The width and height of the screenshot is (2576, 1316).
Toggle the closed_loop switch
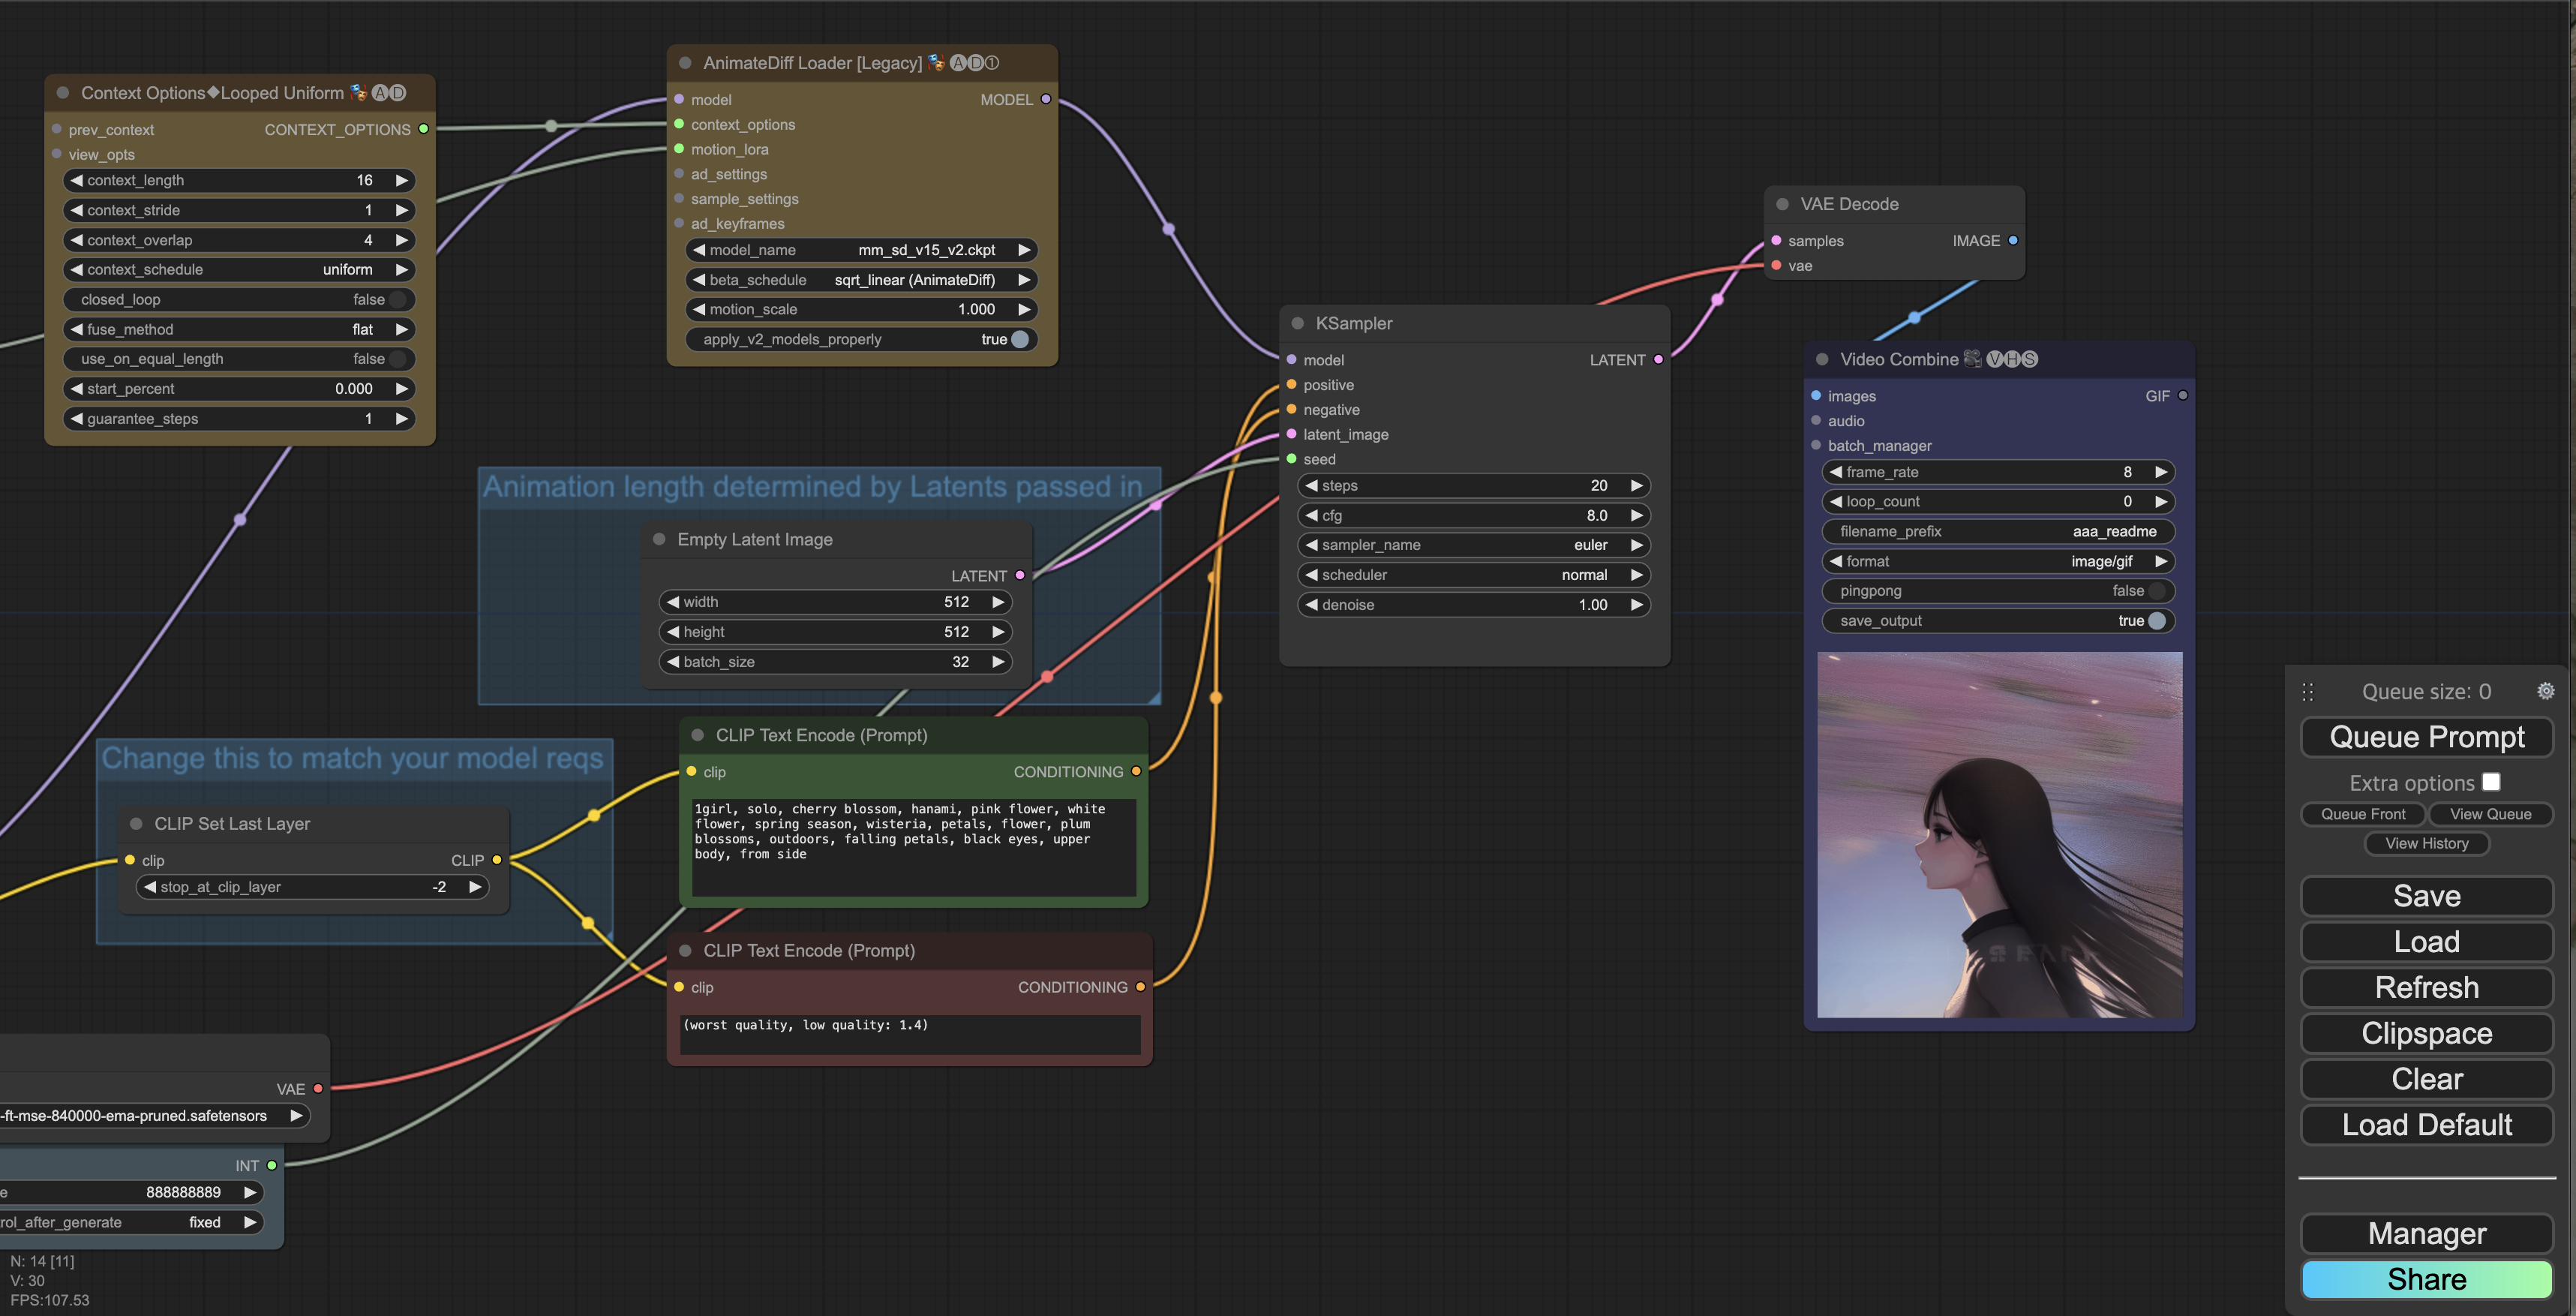[x=398, y=300]
